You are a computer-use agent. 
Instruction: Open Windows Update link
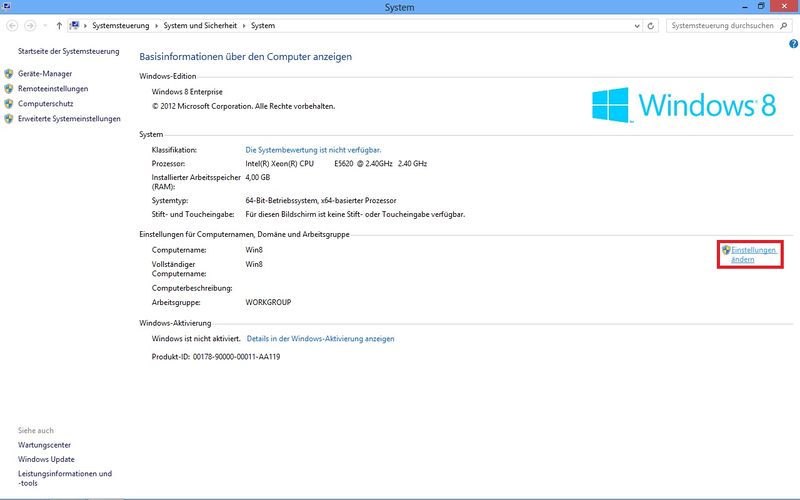point(46,459)
